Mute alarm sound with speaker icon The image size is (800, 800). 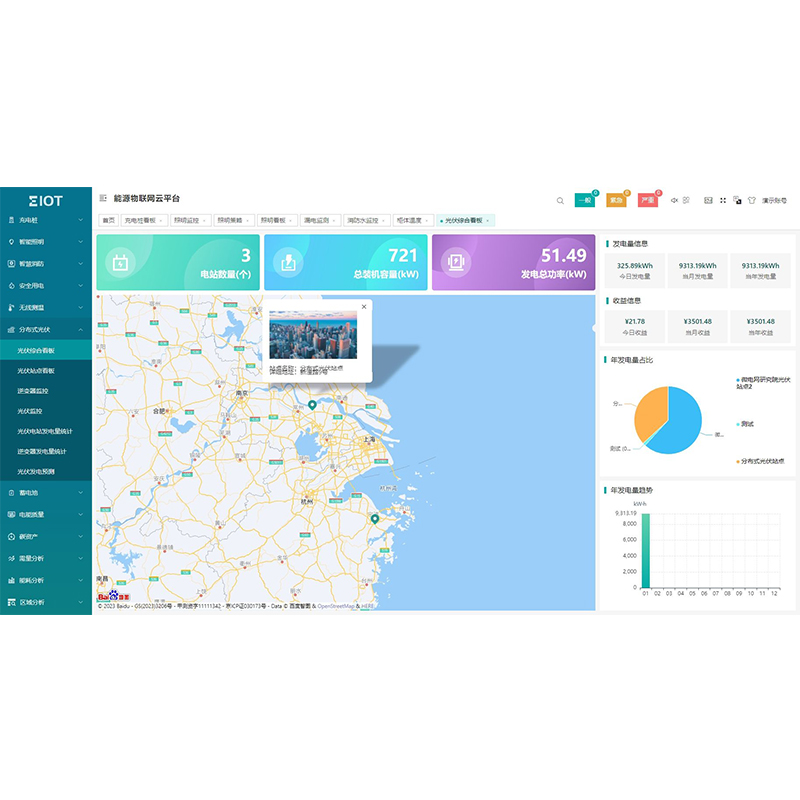coord(675,200)
